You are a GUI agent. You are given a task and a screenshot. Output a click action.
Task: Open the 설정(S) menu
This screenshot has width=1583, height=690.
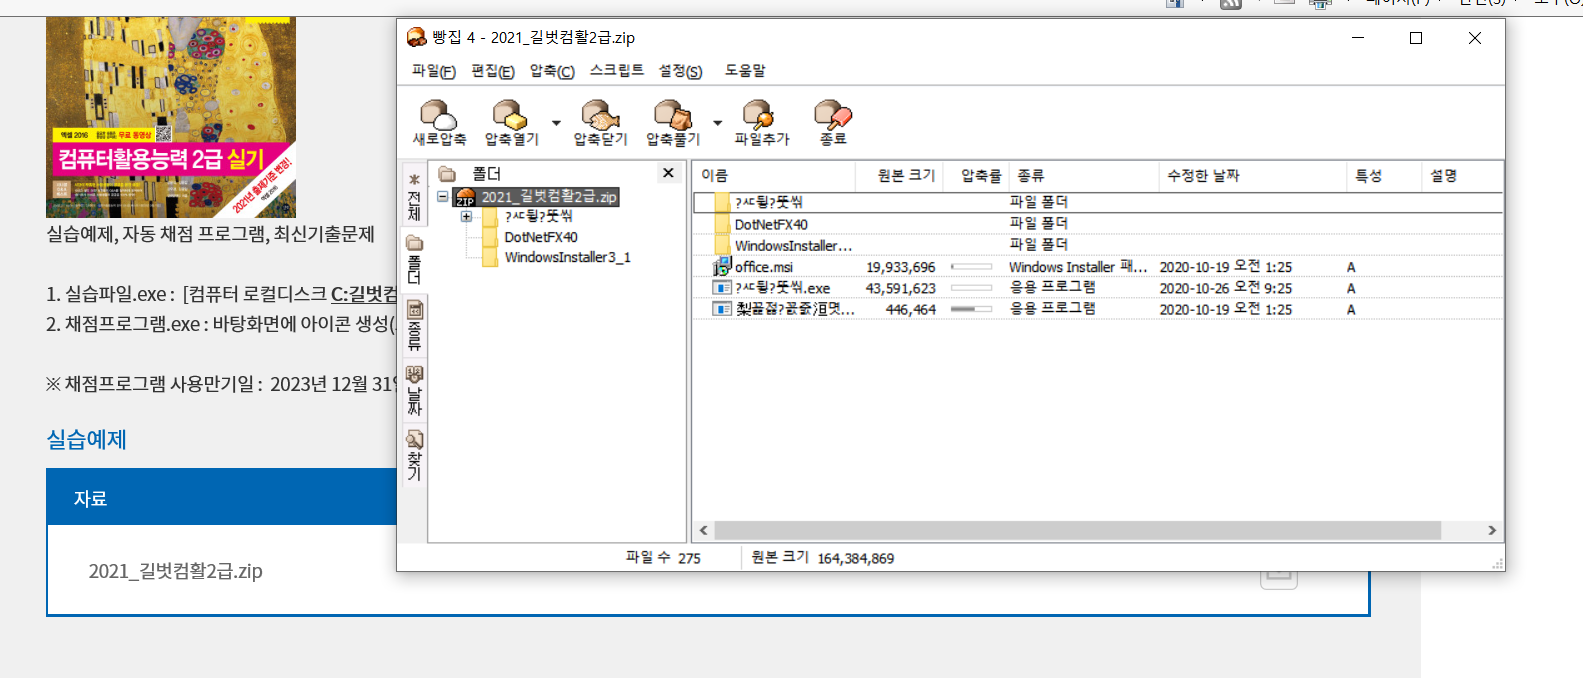pyautogui.click(x=680, y=71)
